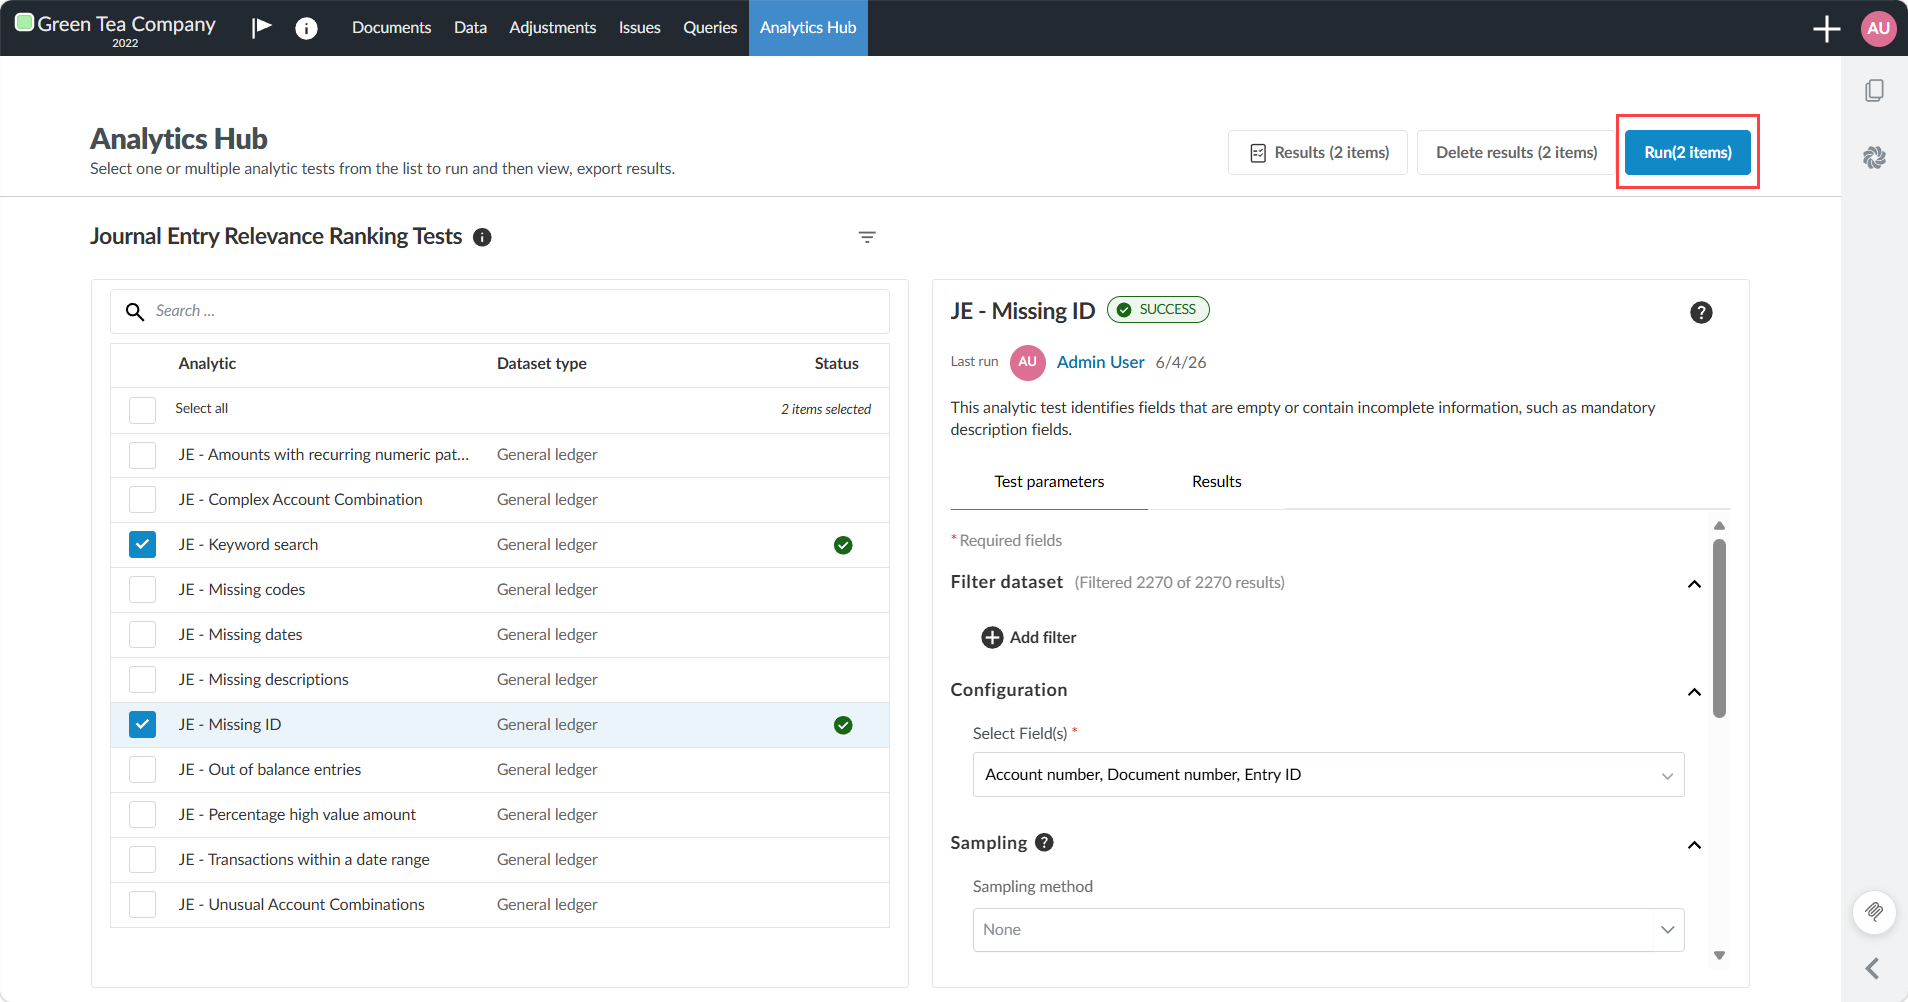
Task: Switch to the Test parameters tab
Action: [x=1049, y=482]
